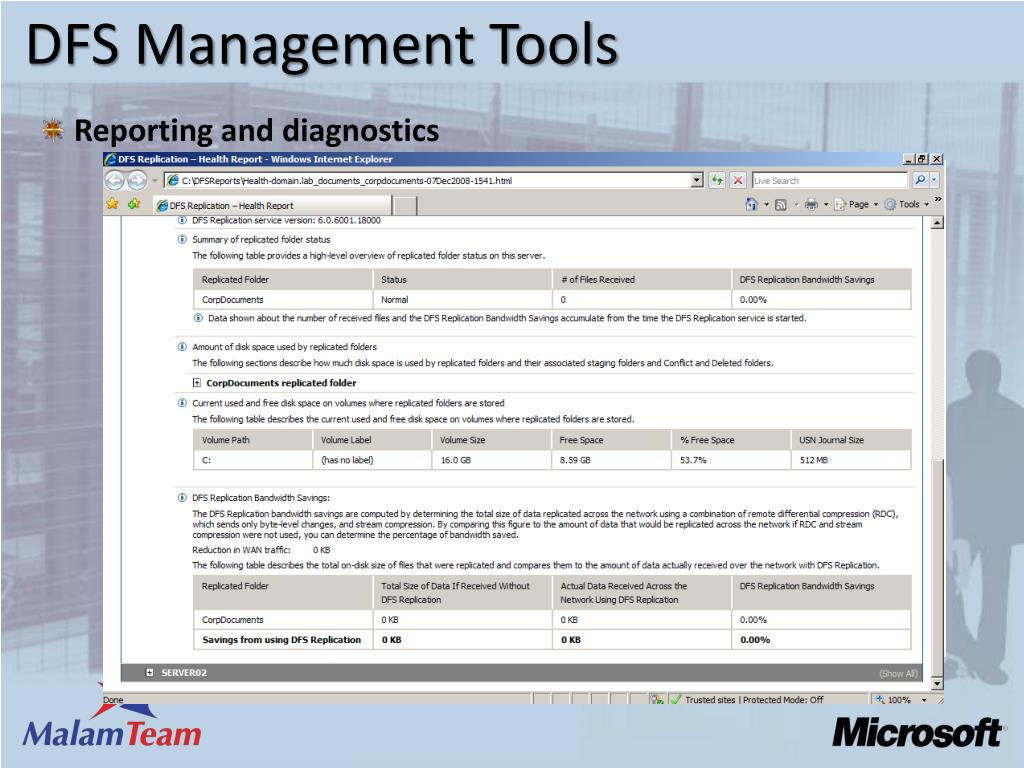1024x768 pixels.
Task: Click the browser Forward arrow button
Action: [136, 180]
